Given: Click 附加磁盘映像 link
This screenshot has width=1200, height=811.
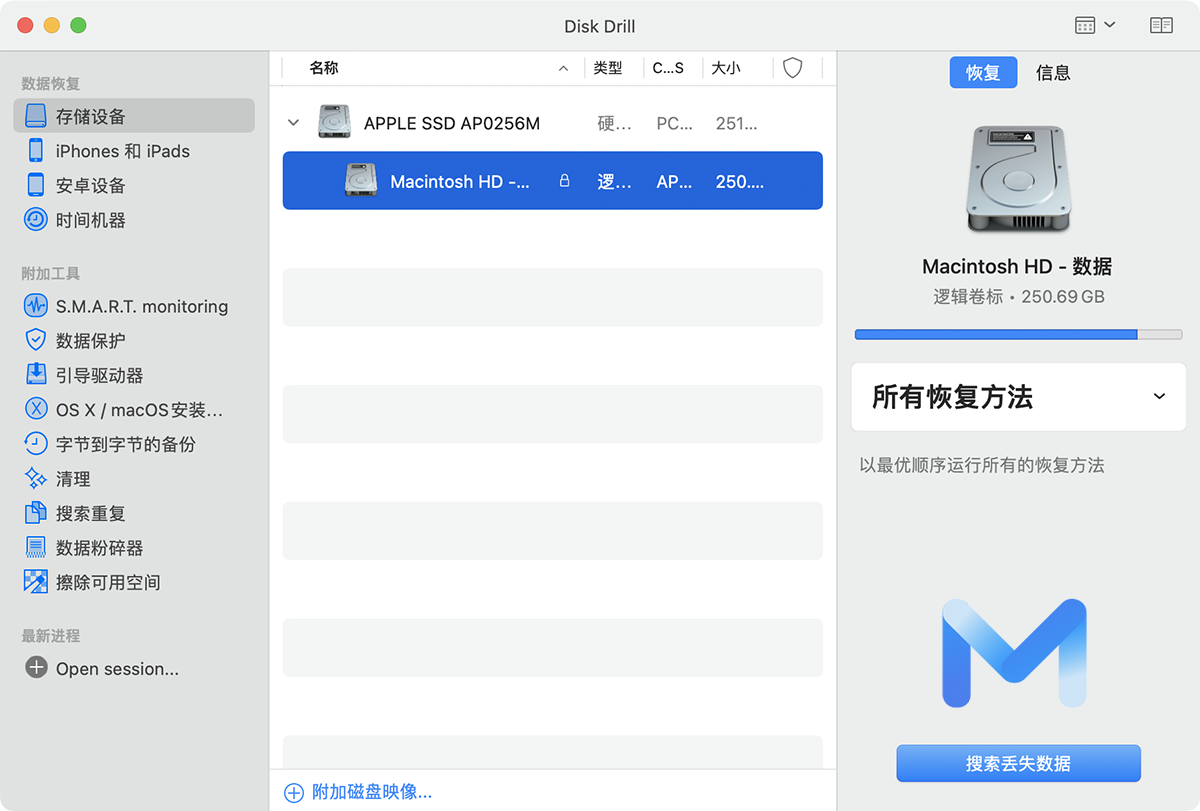Looking at the screenshot, I should click(x=371, y=792).
